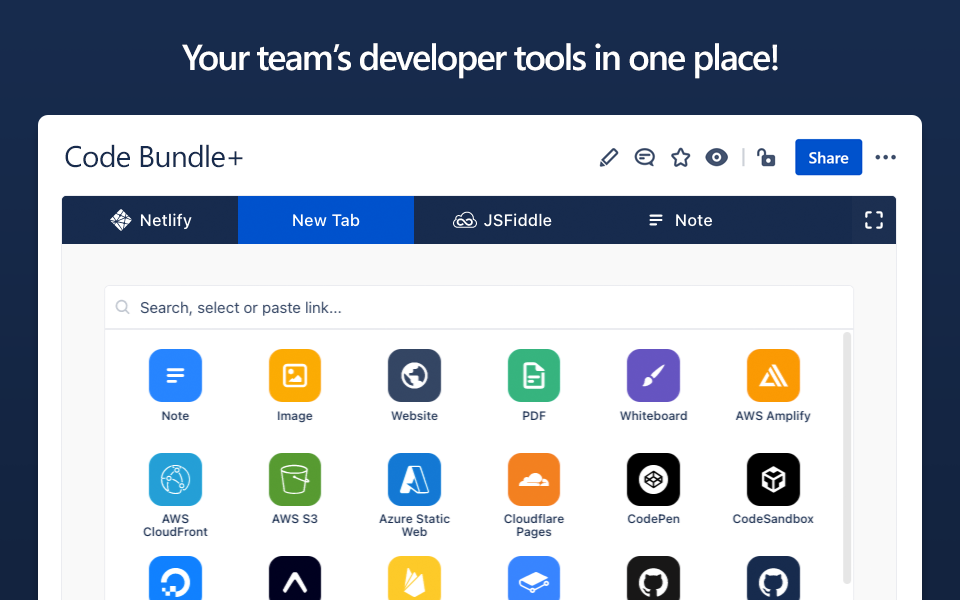Toggle the watch eye icon
This screenshot has height=600, width=960.
pos(716,157)
